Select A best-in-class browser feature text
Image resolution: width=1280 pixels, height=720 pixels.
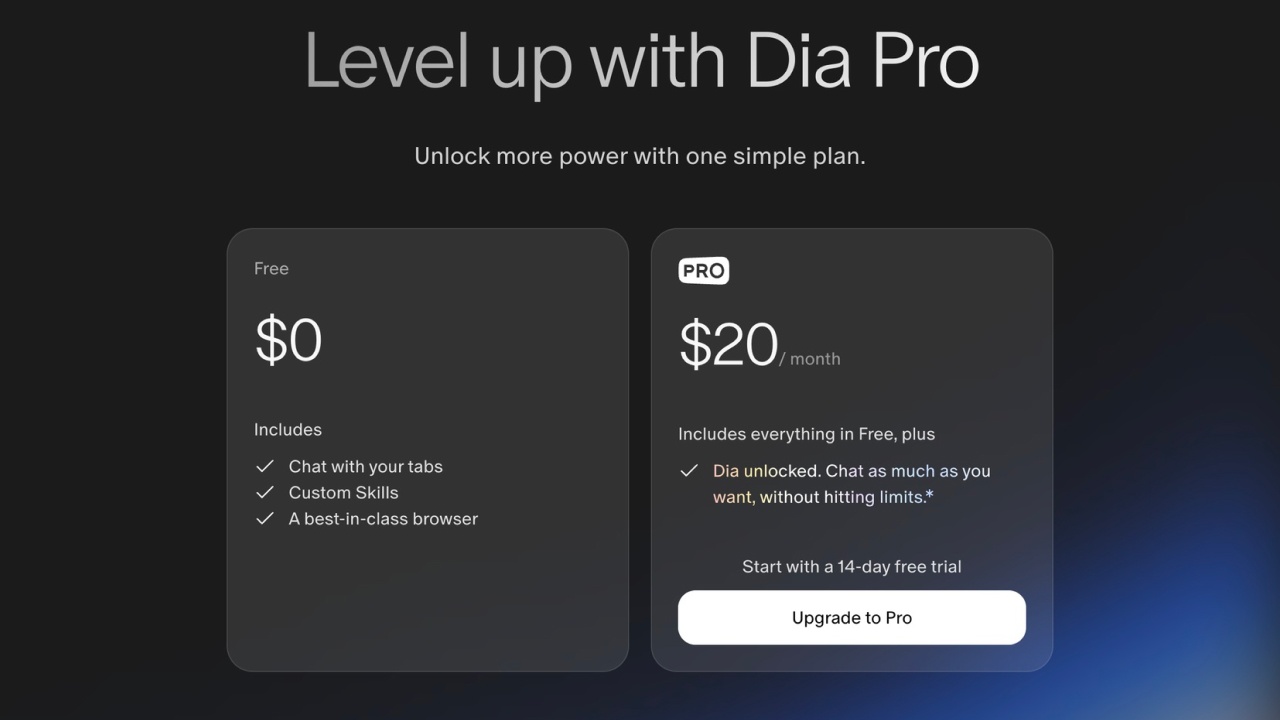click(383, 518)
